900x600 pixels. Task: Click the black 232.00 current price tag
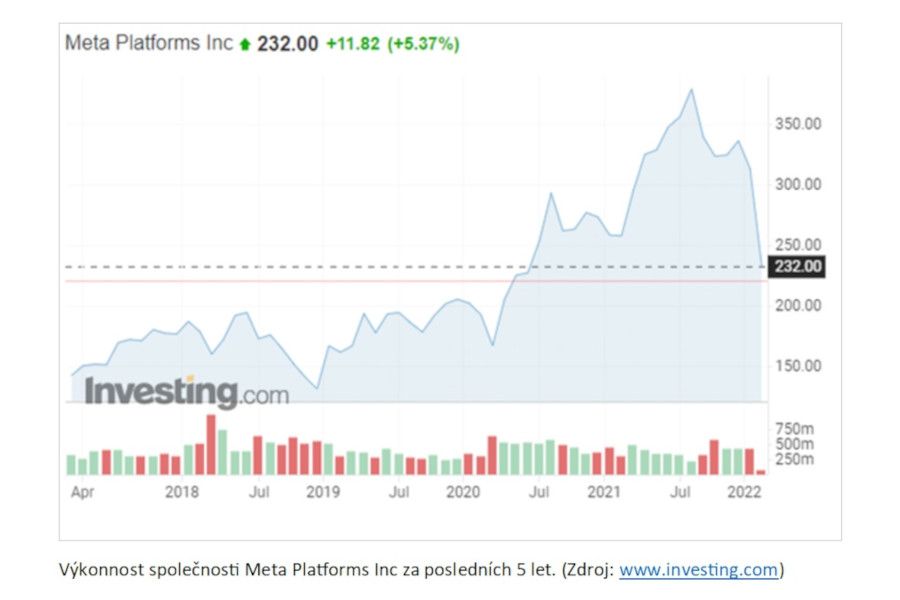[x=798, y=266]
